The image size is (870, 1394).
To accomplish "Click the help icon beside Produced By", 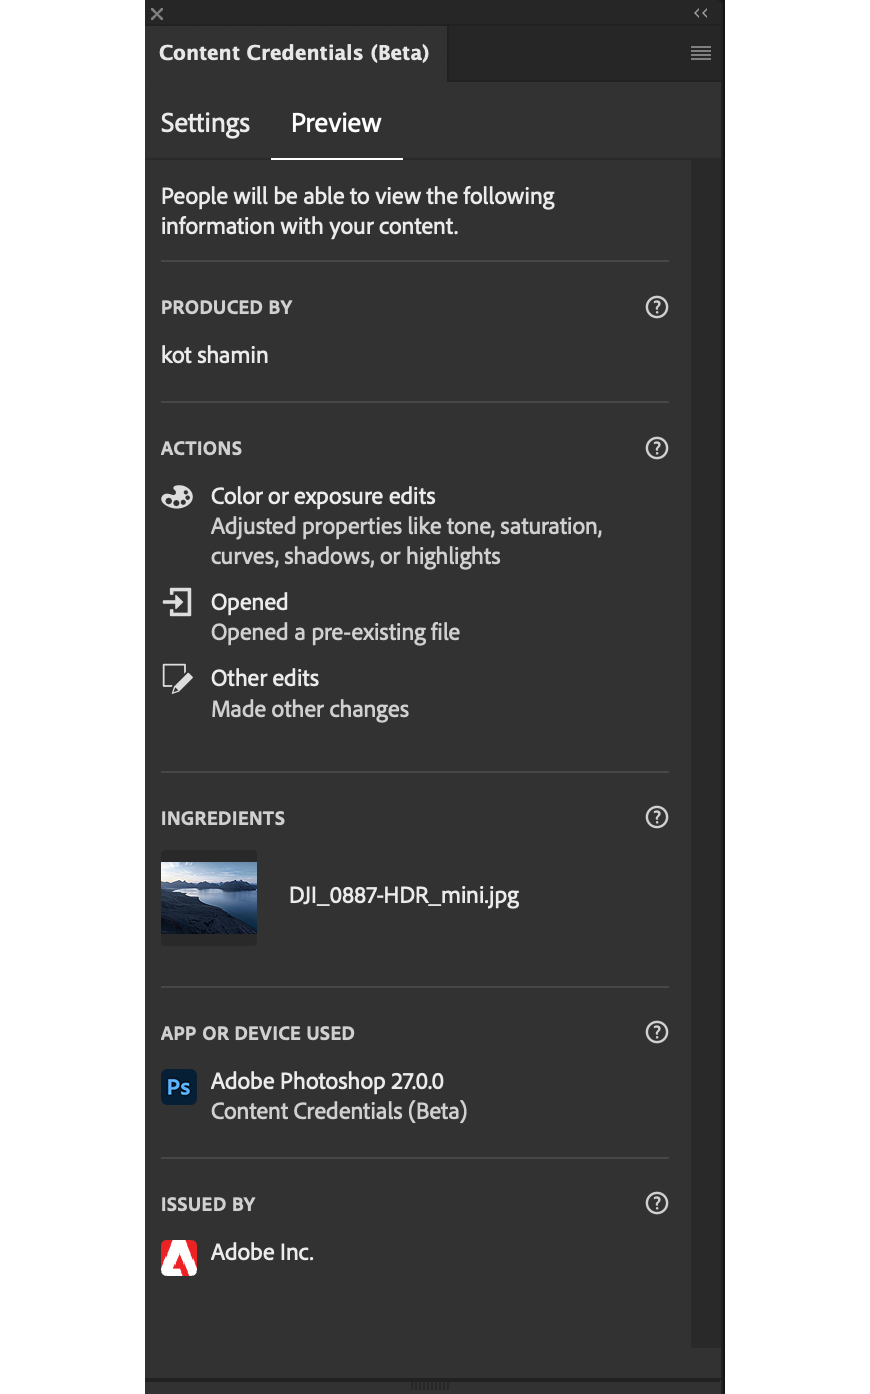I will (657, 307).
